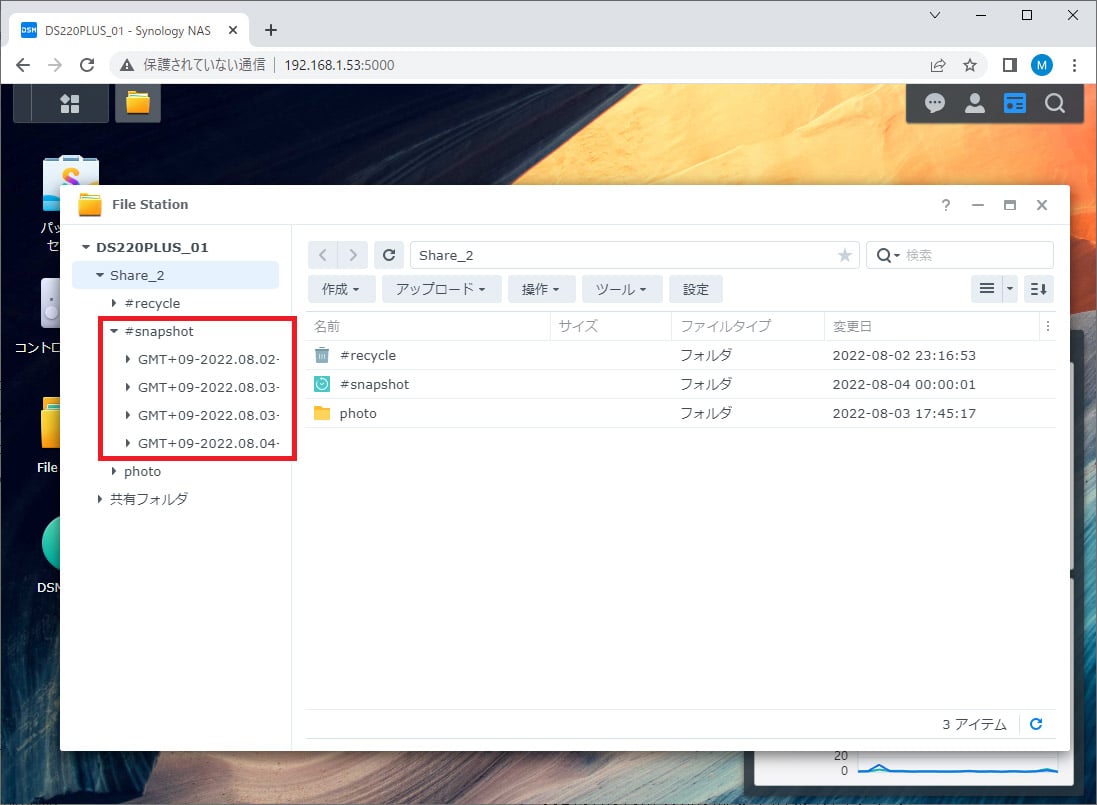Open the ツール menu
Image resolution: width=1097 pixels, height=805 pixels.
tap(621, 289)
